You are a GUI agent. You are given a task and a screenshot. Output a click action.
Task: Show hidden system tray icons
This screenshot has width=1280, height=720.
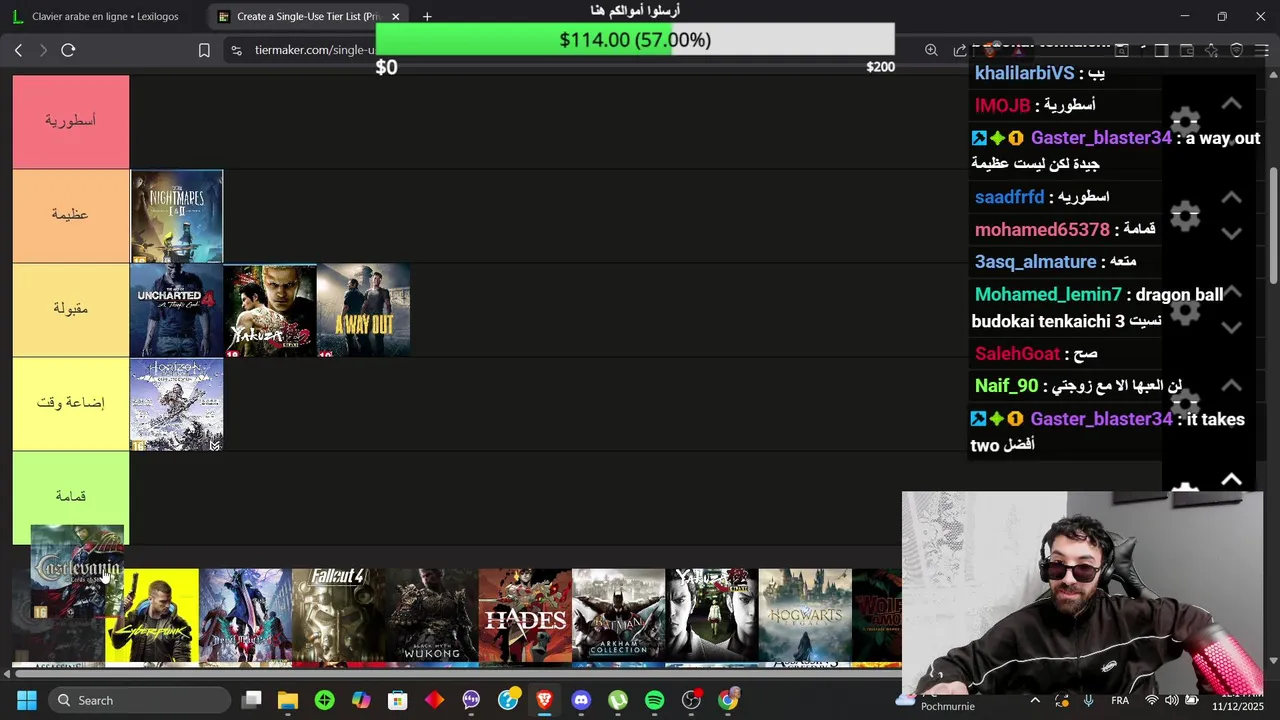1035,700
